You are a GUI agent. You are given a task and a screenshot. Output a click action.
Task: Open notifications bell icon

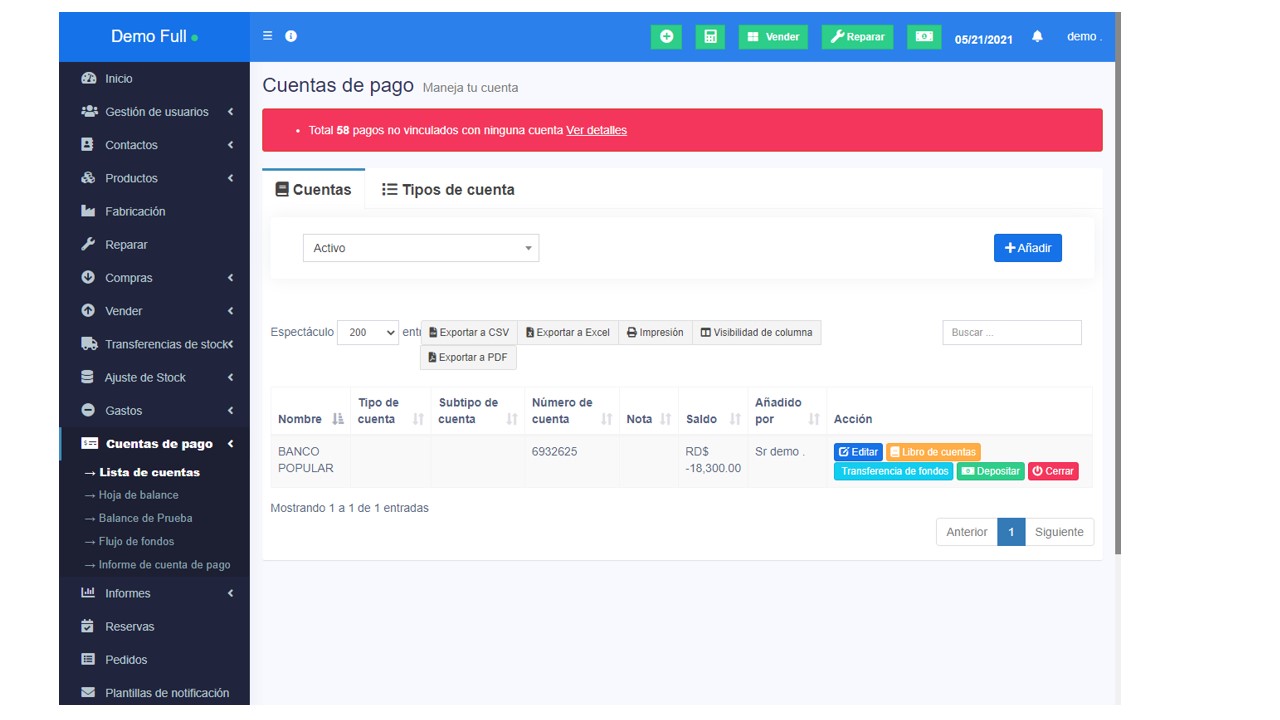coord(1037,37)
